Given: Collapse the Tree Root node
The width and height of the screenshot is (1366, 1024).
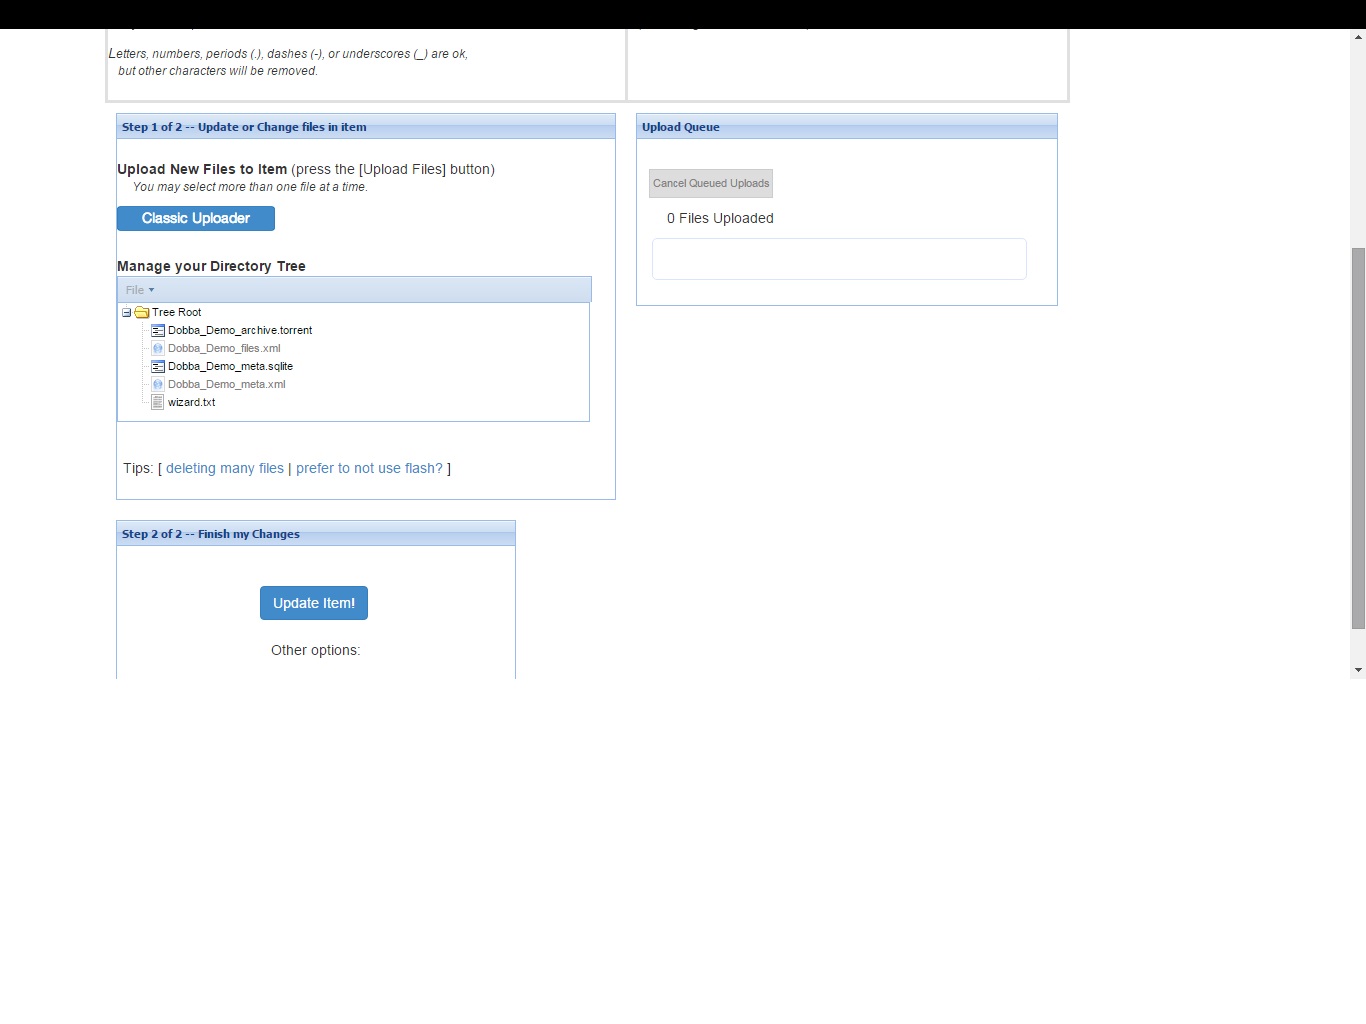Looking at the screenshot, I should coord(127,312).
